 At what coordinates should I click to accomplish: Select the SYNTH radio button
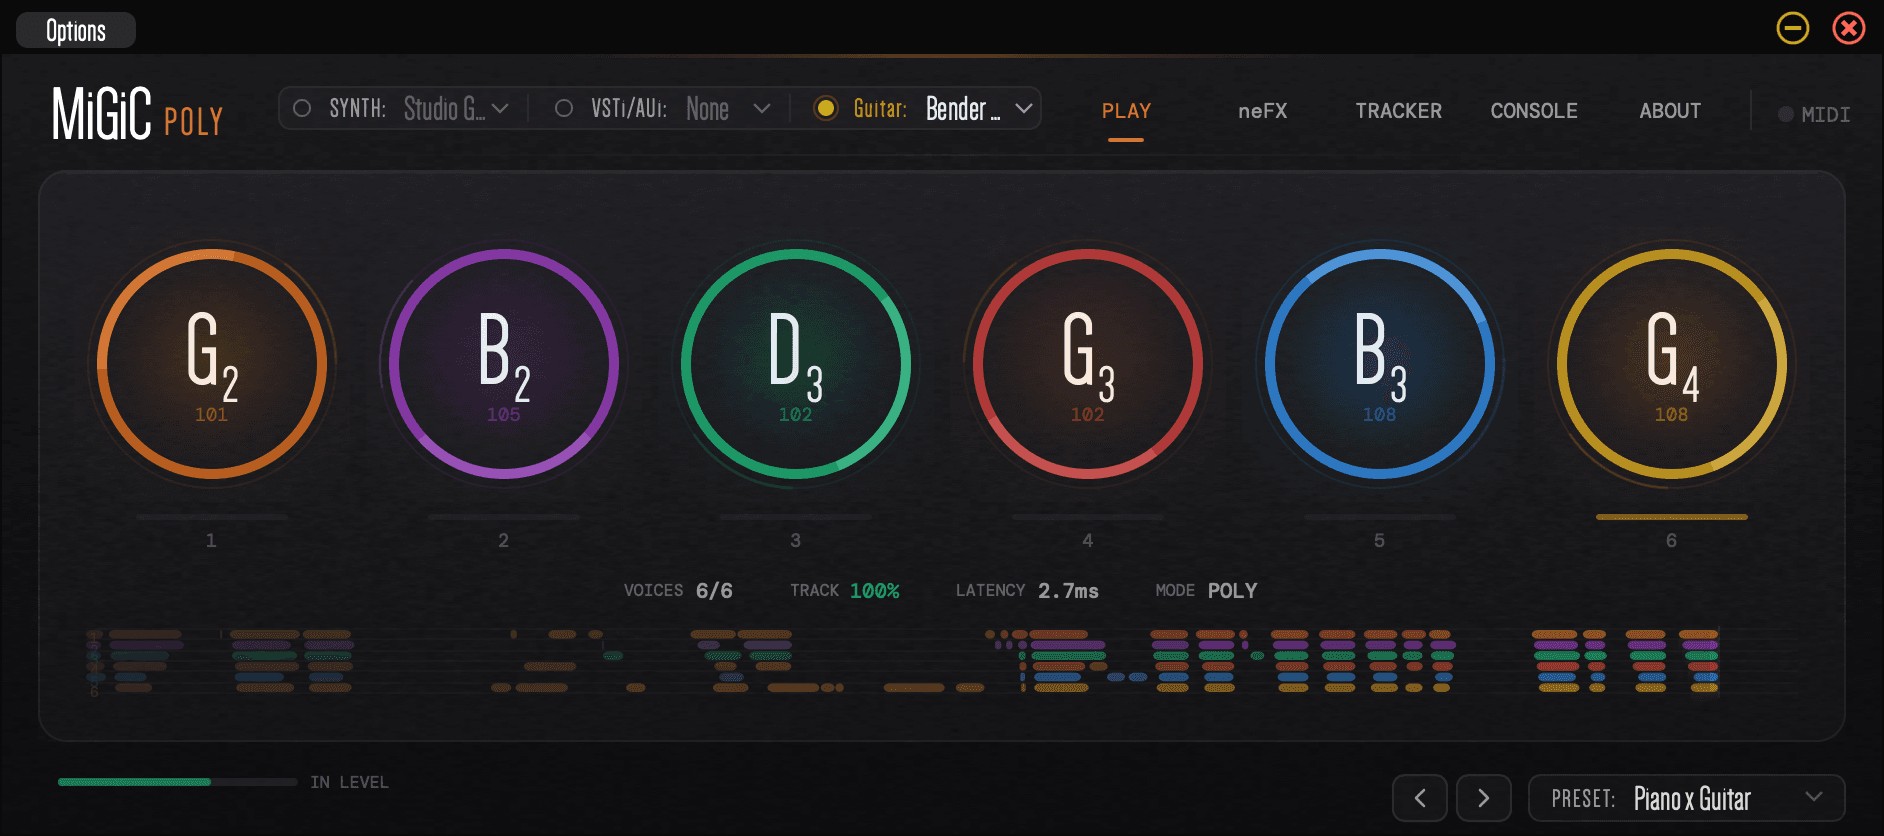[302, 108]
